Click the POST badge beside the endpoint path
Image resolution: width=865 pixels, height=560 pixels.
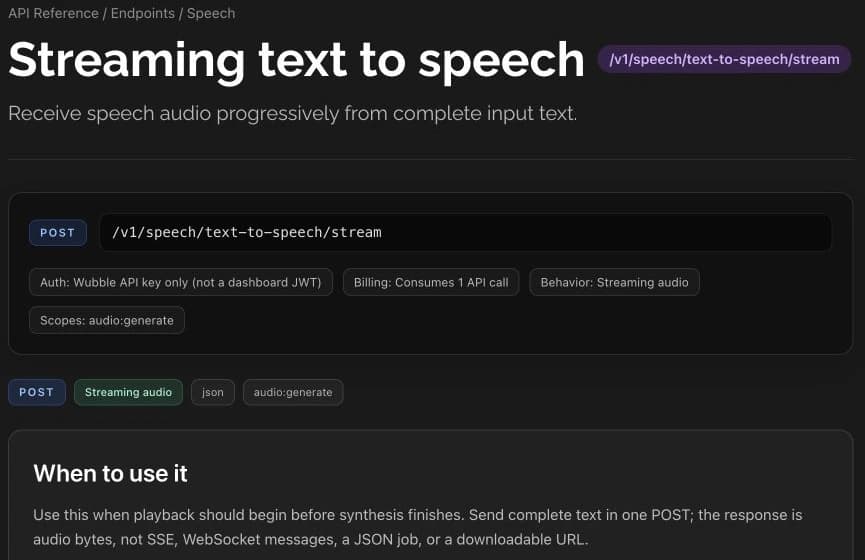pos(58,233)
